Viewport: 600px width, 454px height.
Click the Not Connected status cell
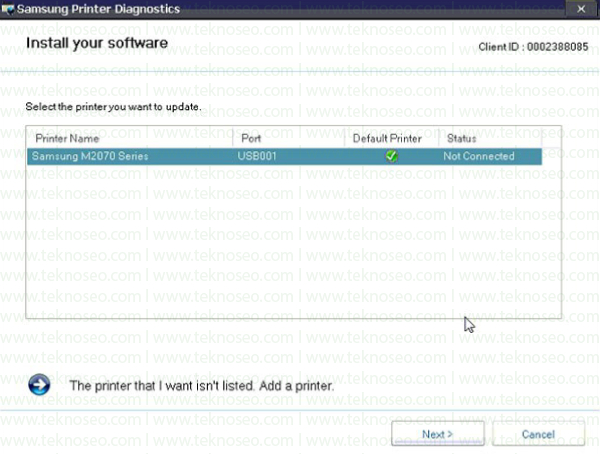[x=479, y=156]
